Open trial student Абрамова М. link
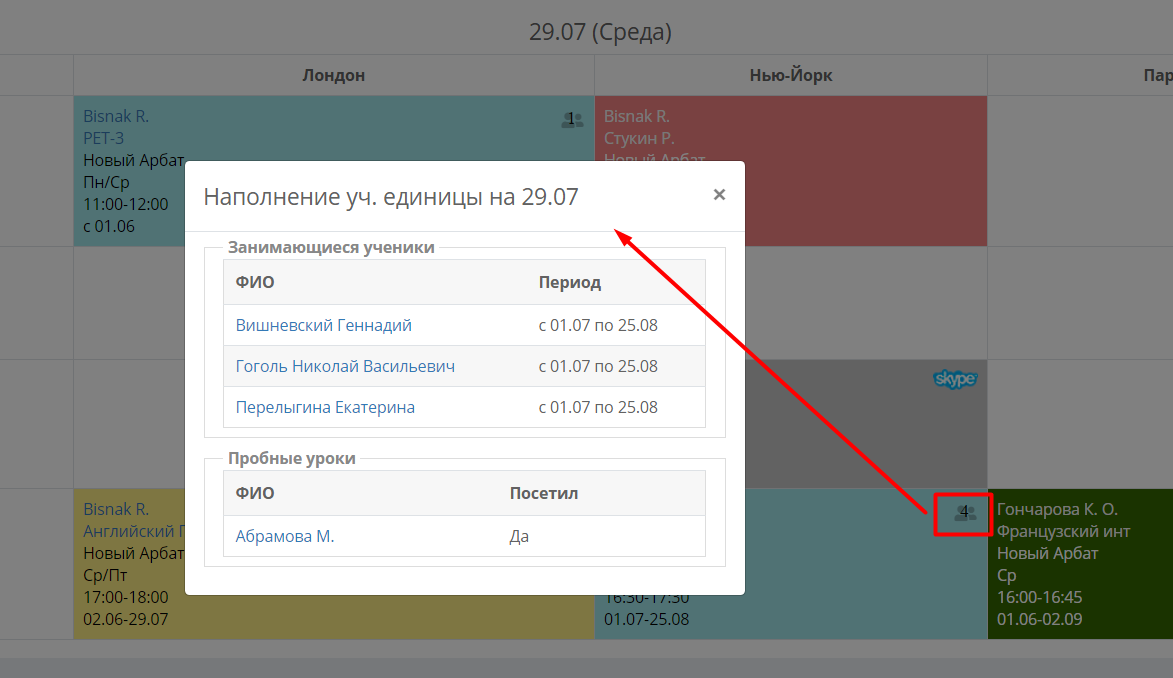 [284, 537]
